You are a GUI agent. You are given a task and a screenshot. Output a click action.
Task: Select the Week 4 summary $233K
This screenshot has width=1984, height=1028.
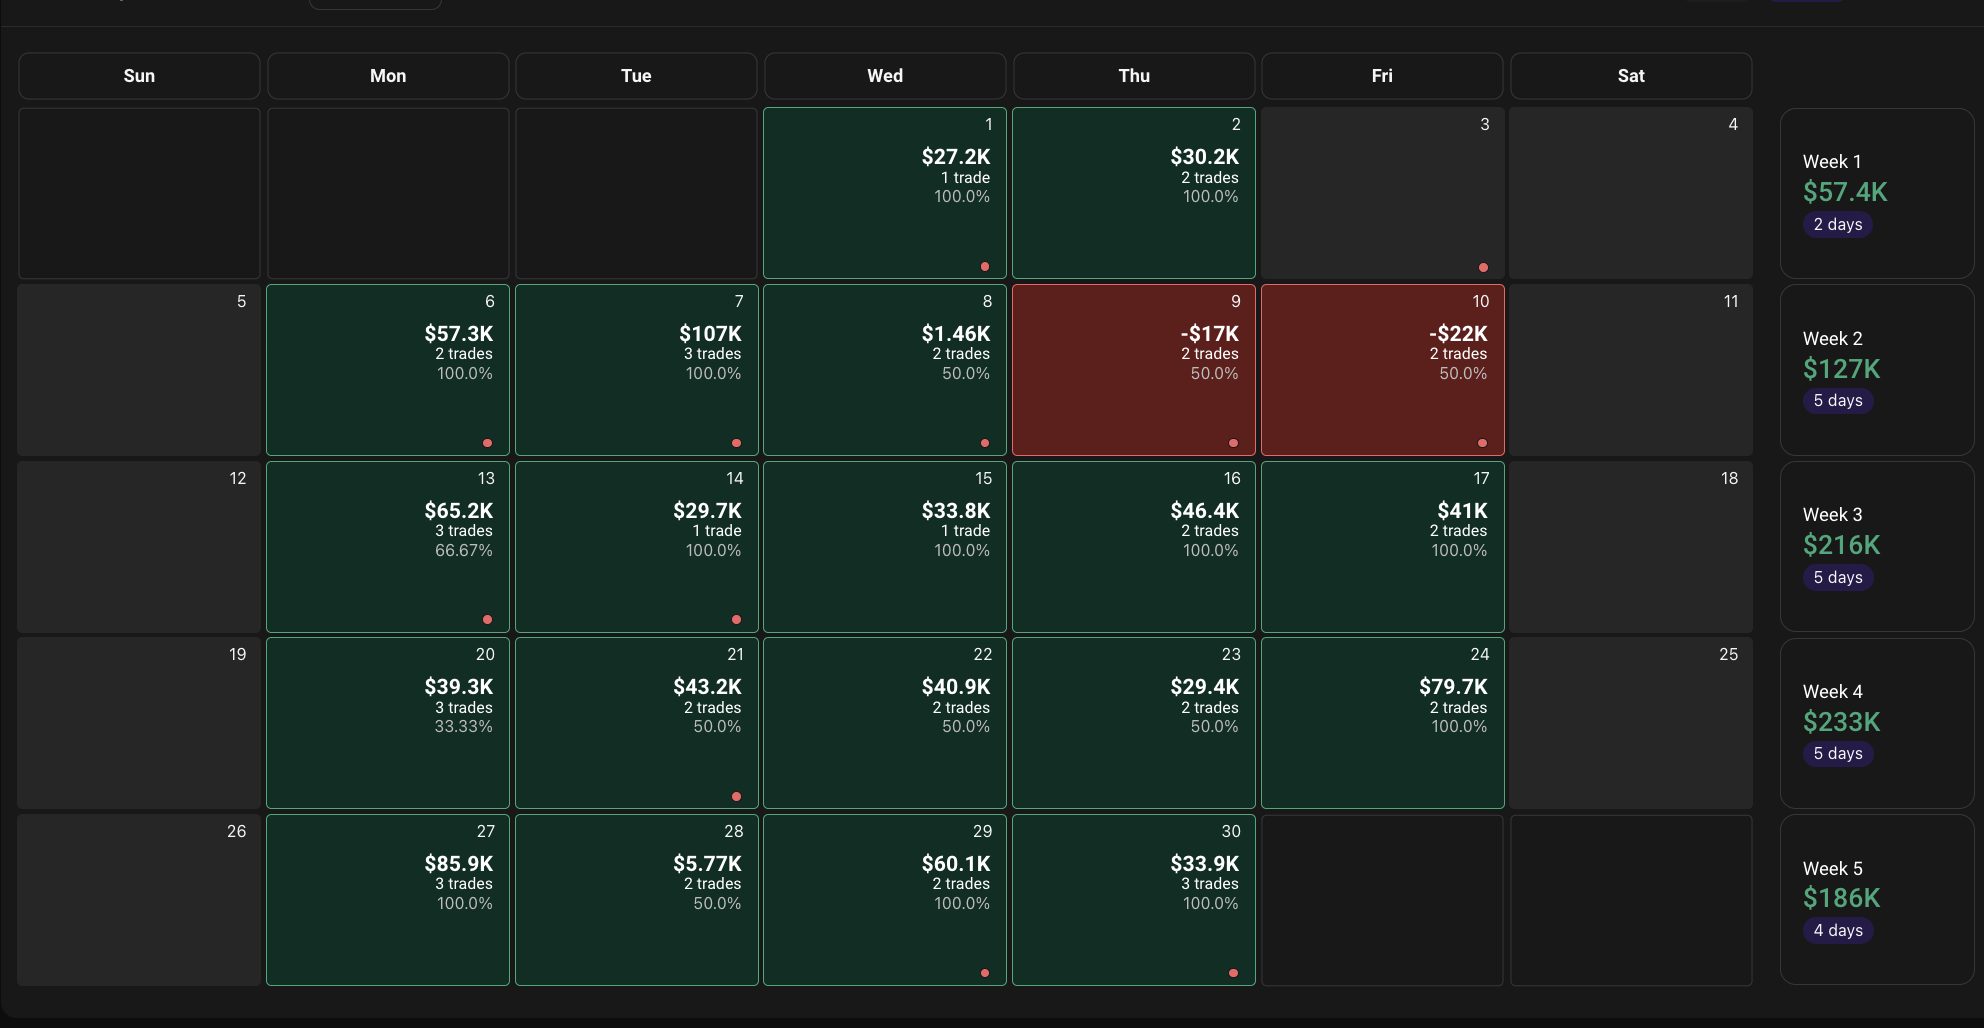tap(1877, 723)
